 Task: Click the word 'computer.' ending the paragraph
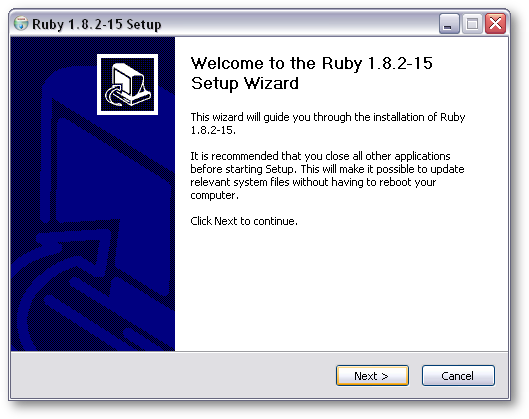point(215,195)
